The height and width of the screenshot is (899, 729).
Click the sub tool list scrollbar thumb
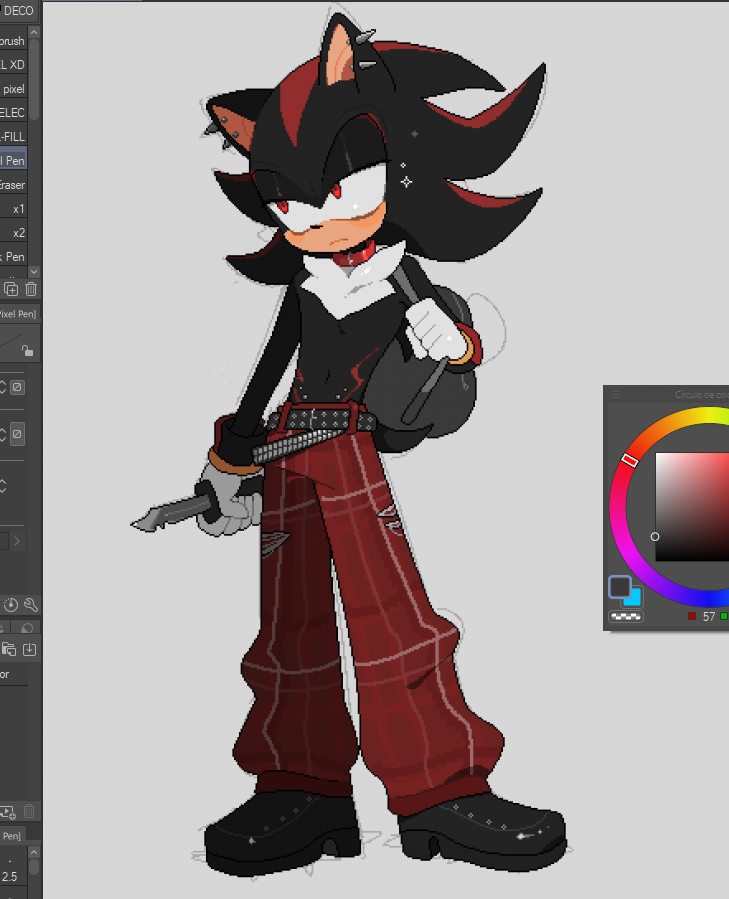(34, 79)
